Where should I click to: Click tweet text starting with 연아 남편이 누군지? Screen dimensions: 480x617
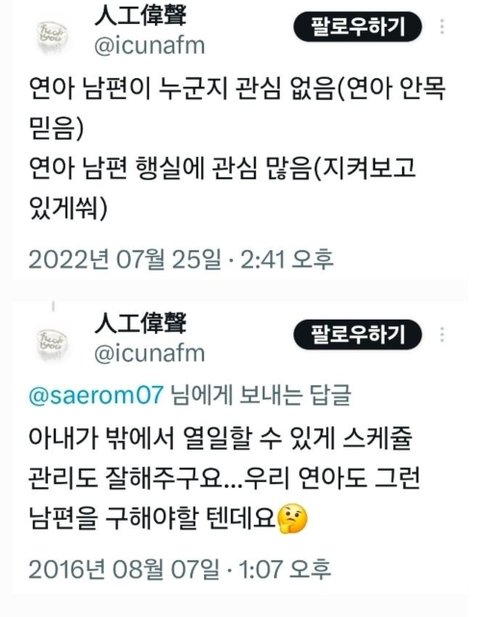point(237,107)
